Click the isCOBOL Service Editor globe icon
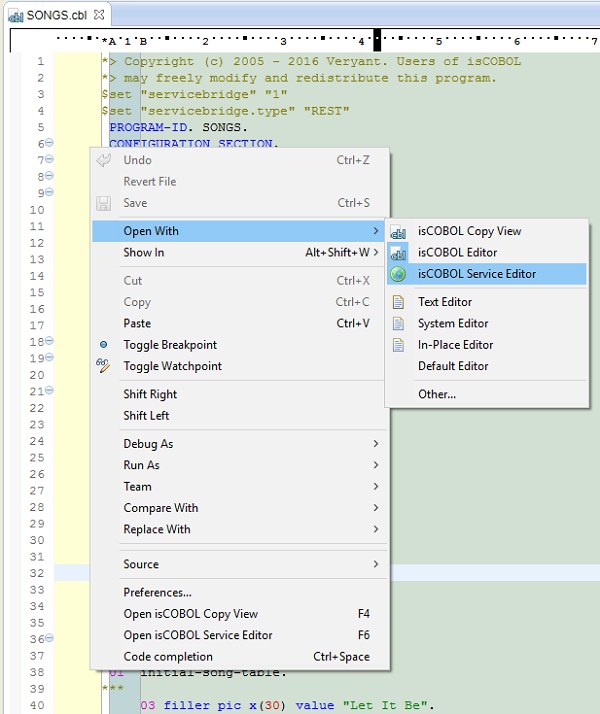The image size is (600, 714). point(398,274)
